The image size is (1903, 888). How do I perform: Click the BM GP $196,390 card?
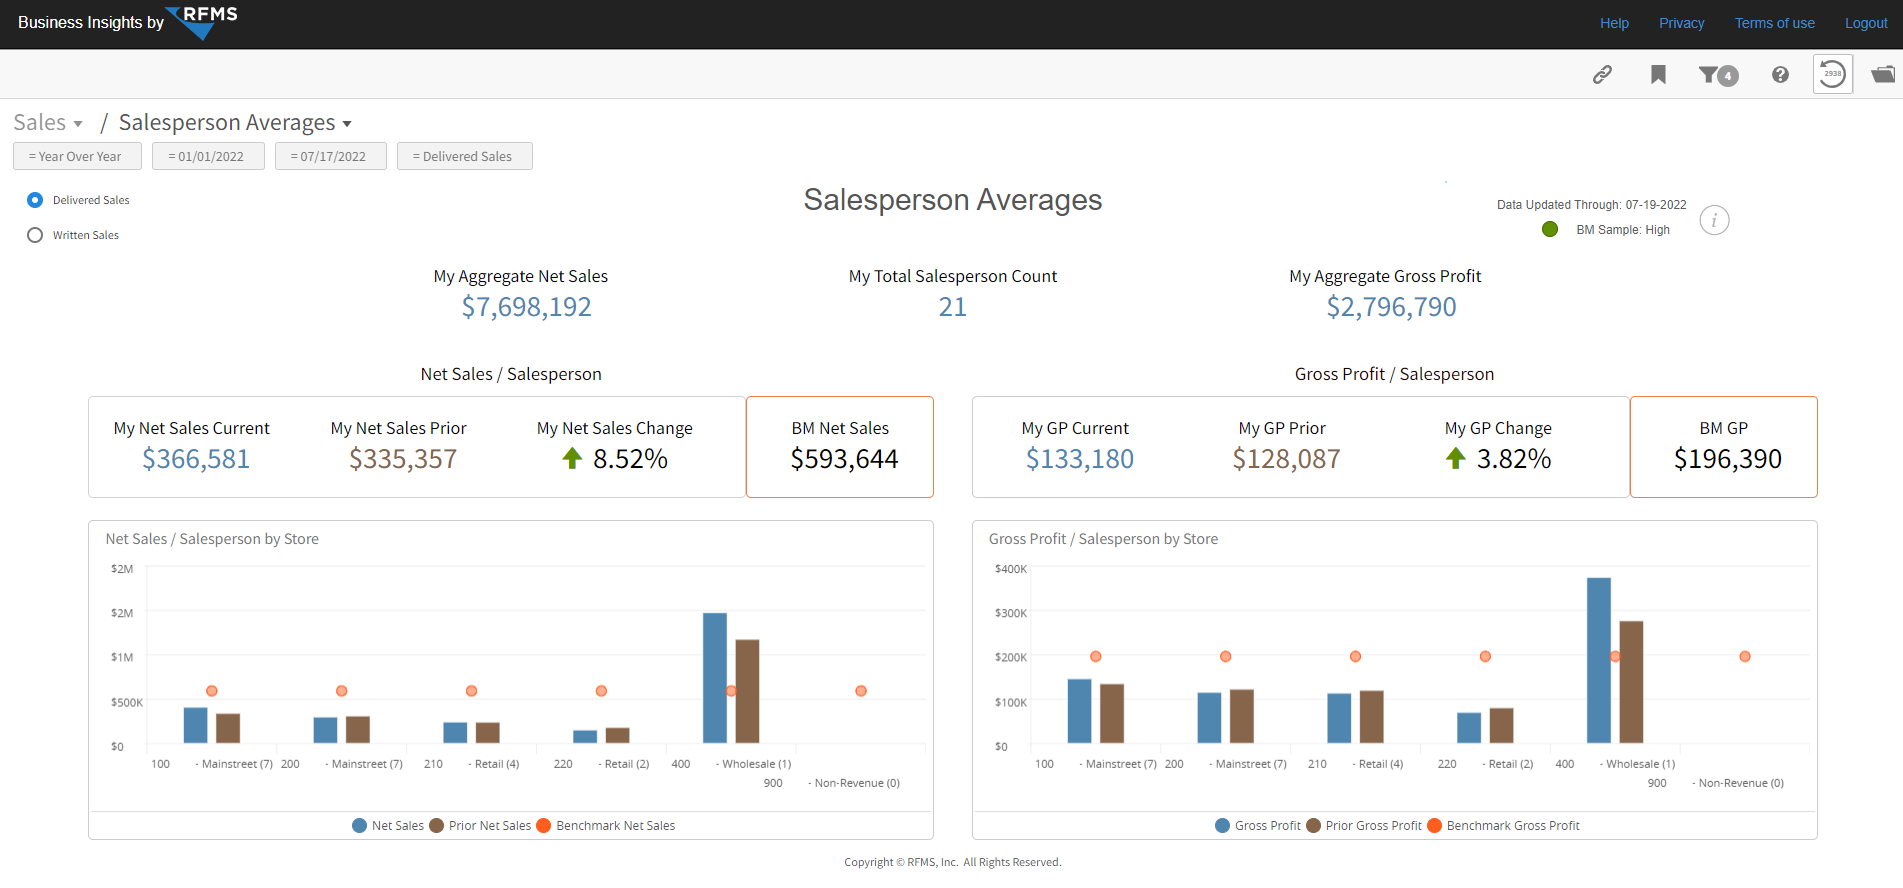[x=1724, y=447]
